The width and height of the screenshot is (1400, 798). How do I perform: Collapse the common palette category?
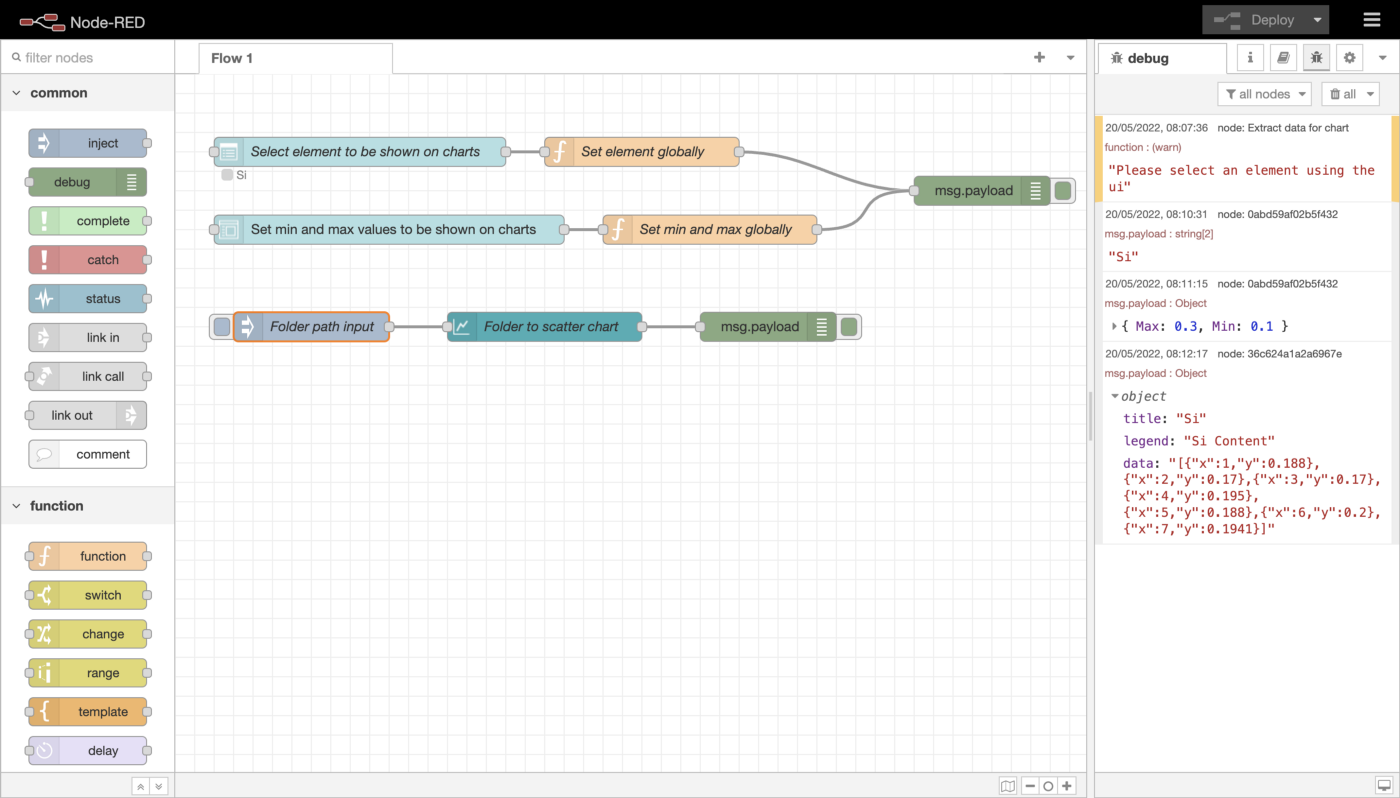pyautogui.click(x=16, y=93)
